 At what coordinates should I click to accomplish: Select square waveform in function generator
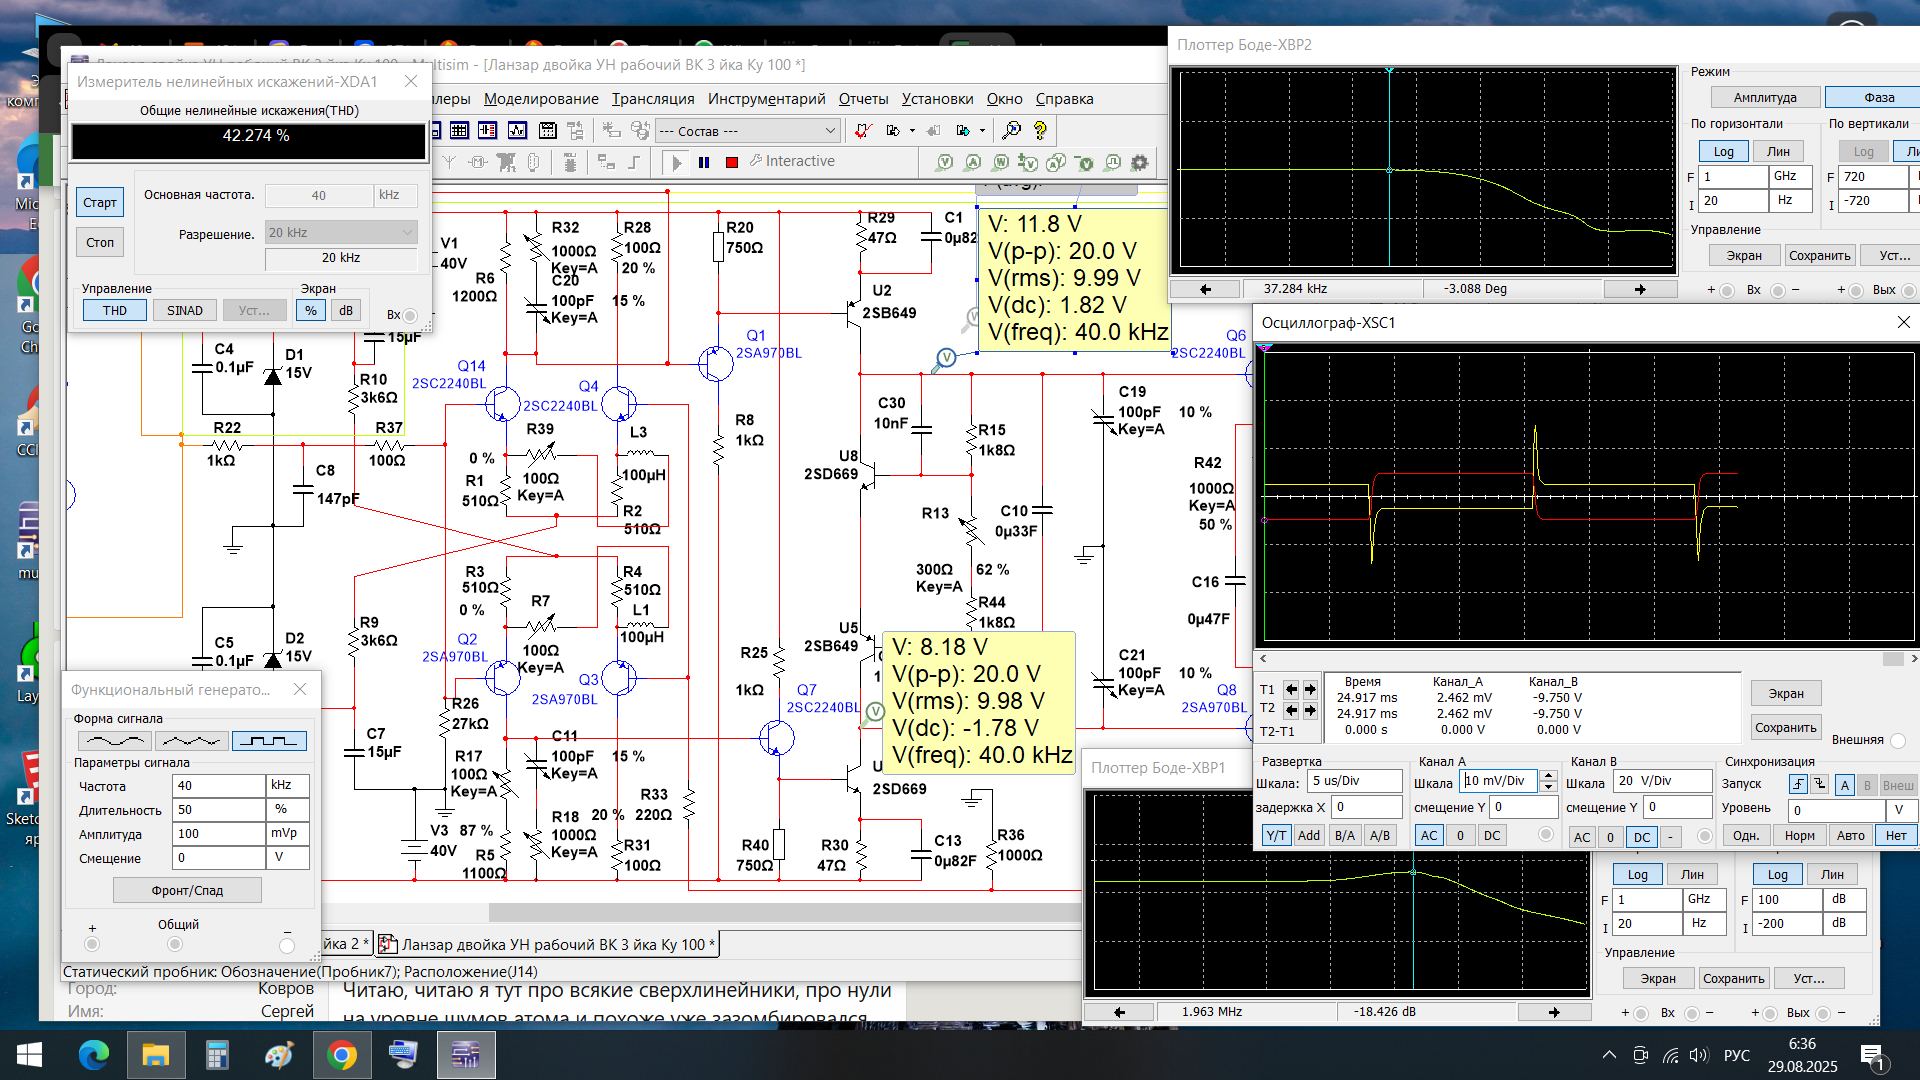point(269,741)
